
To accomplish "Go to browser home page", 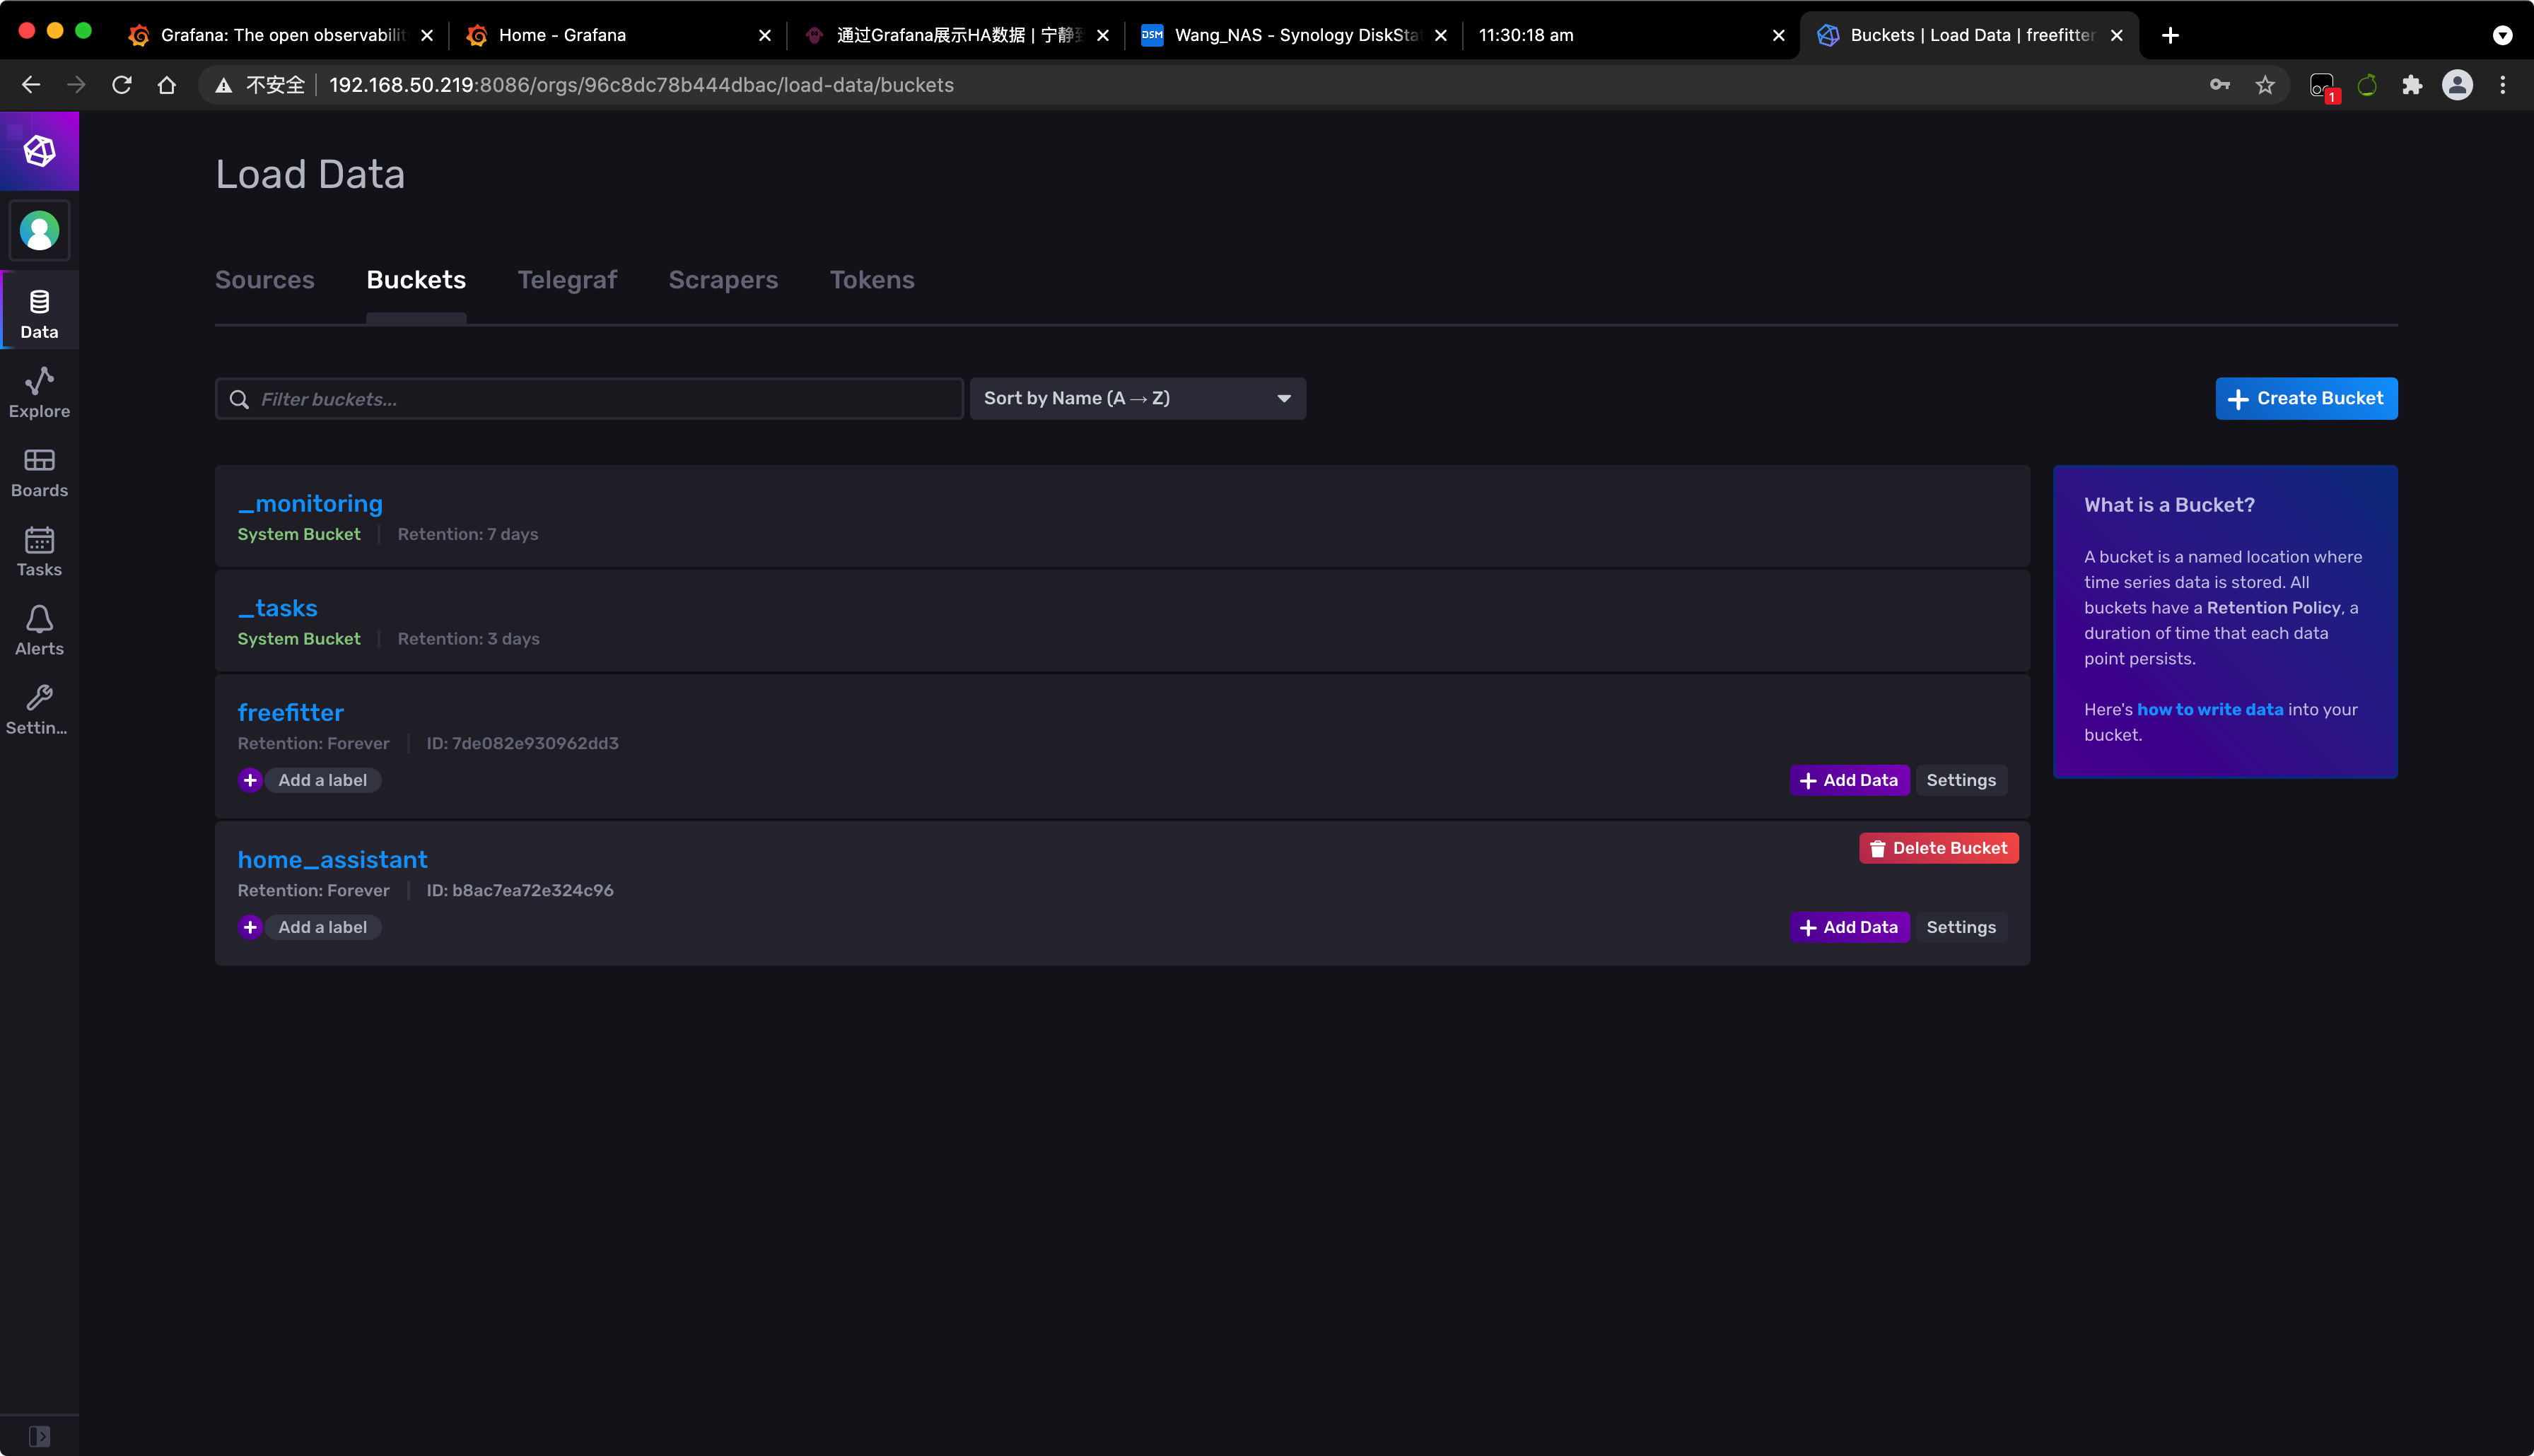I will click(167, 85).
